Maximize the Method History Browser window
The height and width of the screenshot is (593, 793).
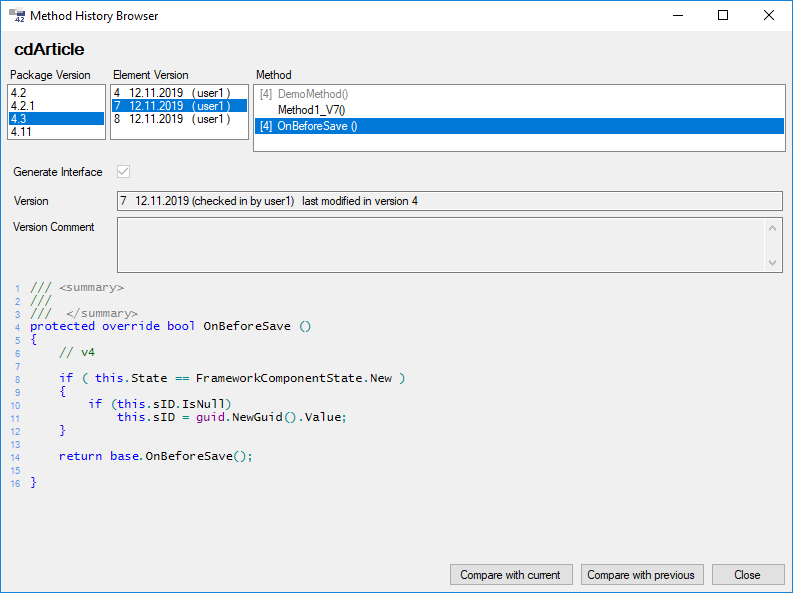[x=723, y=16]
